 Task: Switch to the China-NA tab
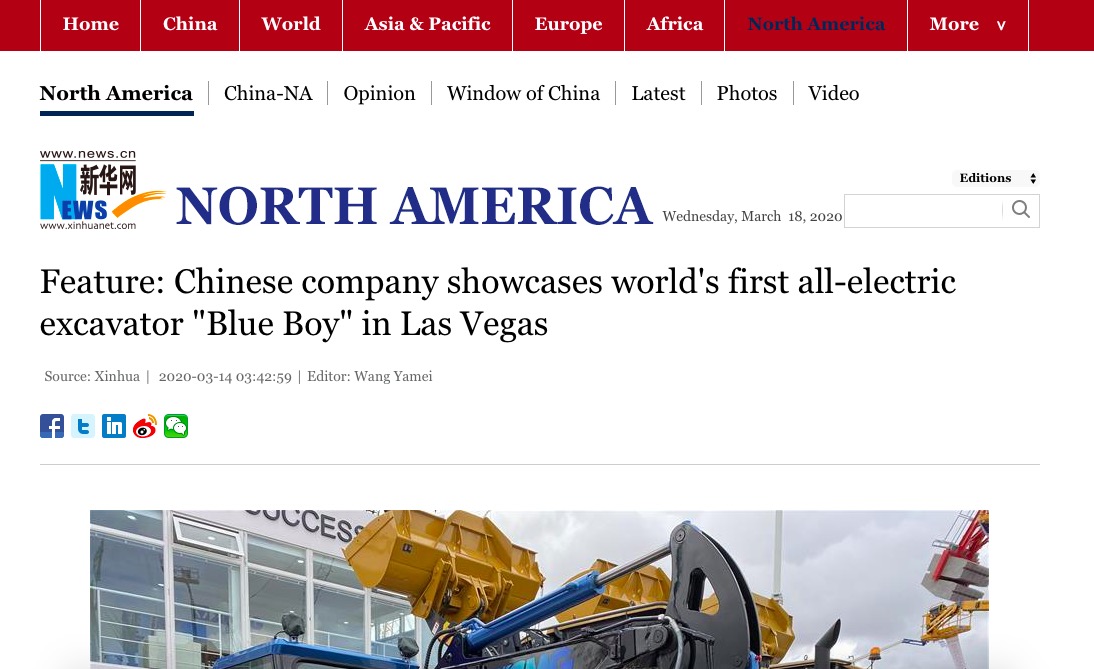tap(268, 93)
